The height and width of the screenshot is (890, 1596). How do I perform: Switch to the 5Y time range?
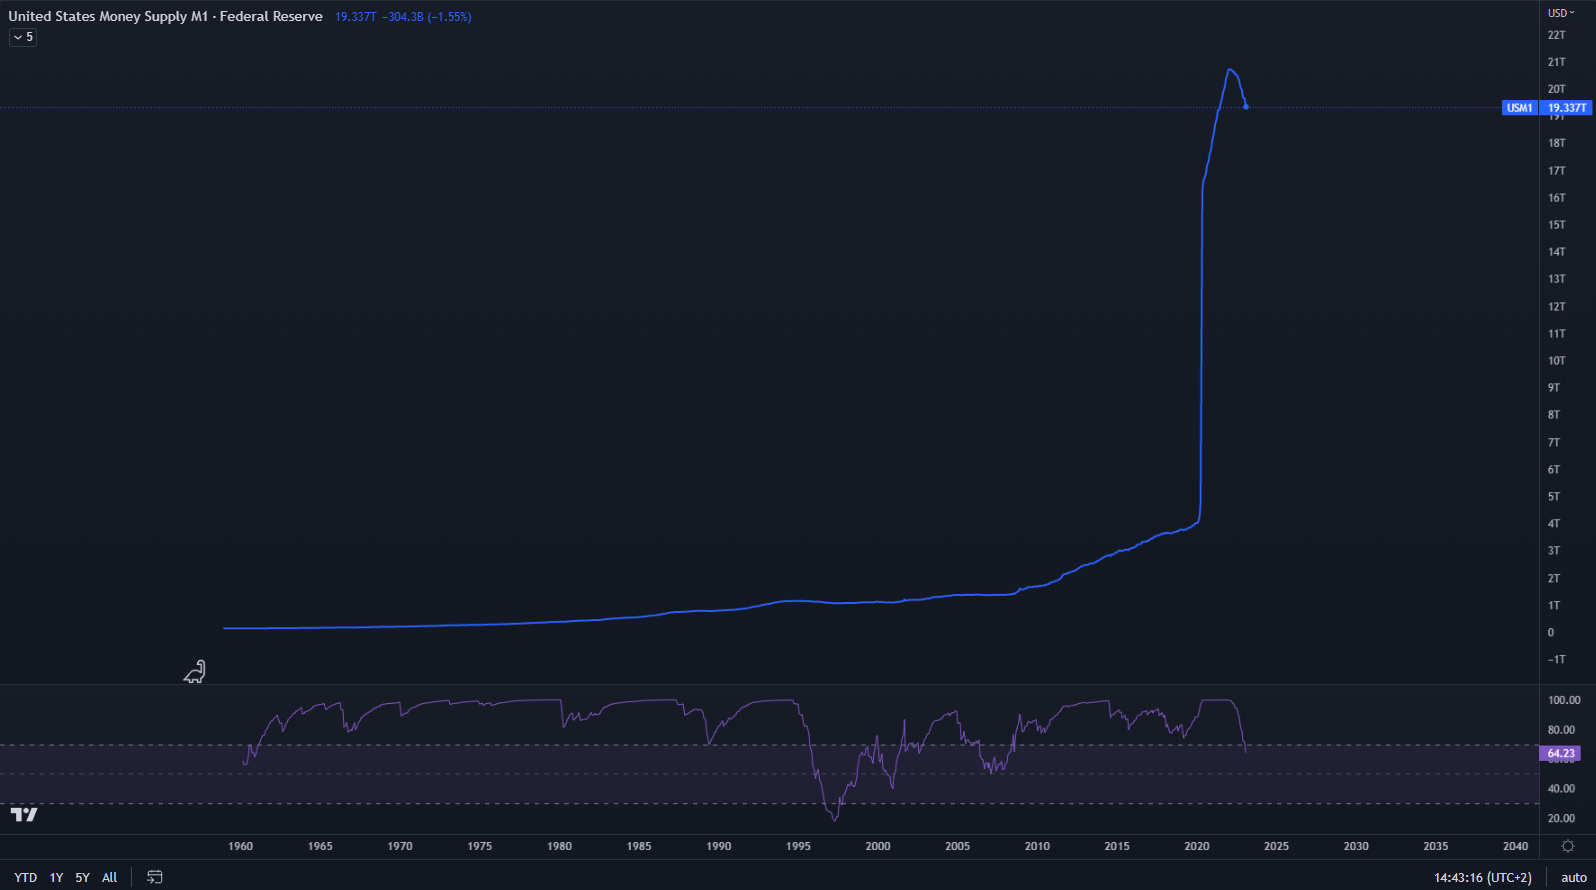pyautogui.click(x=83, y=877)
